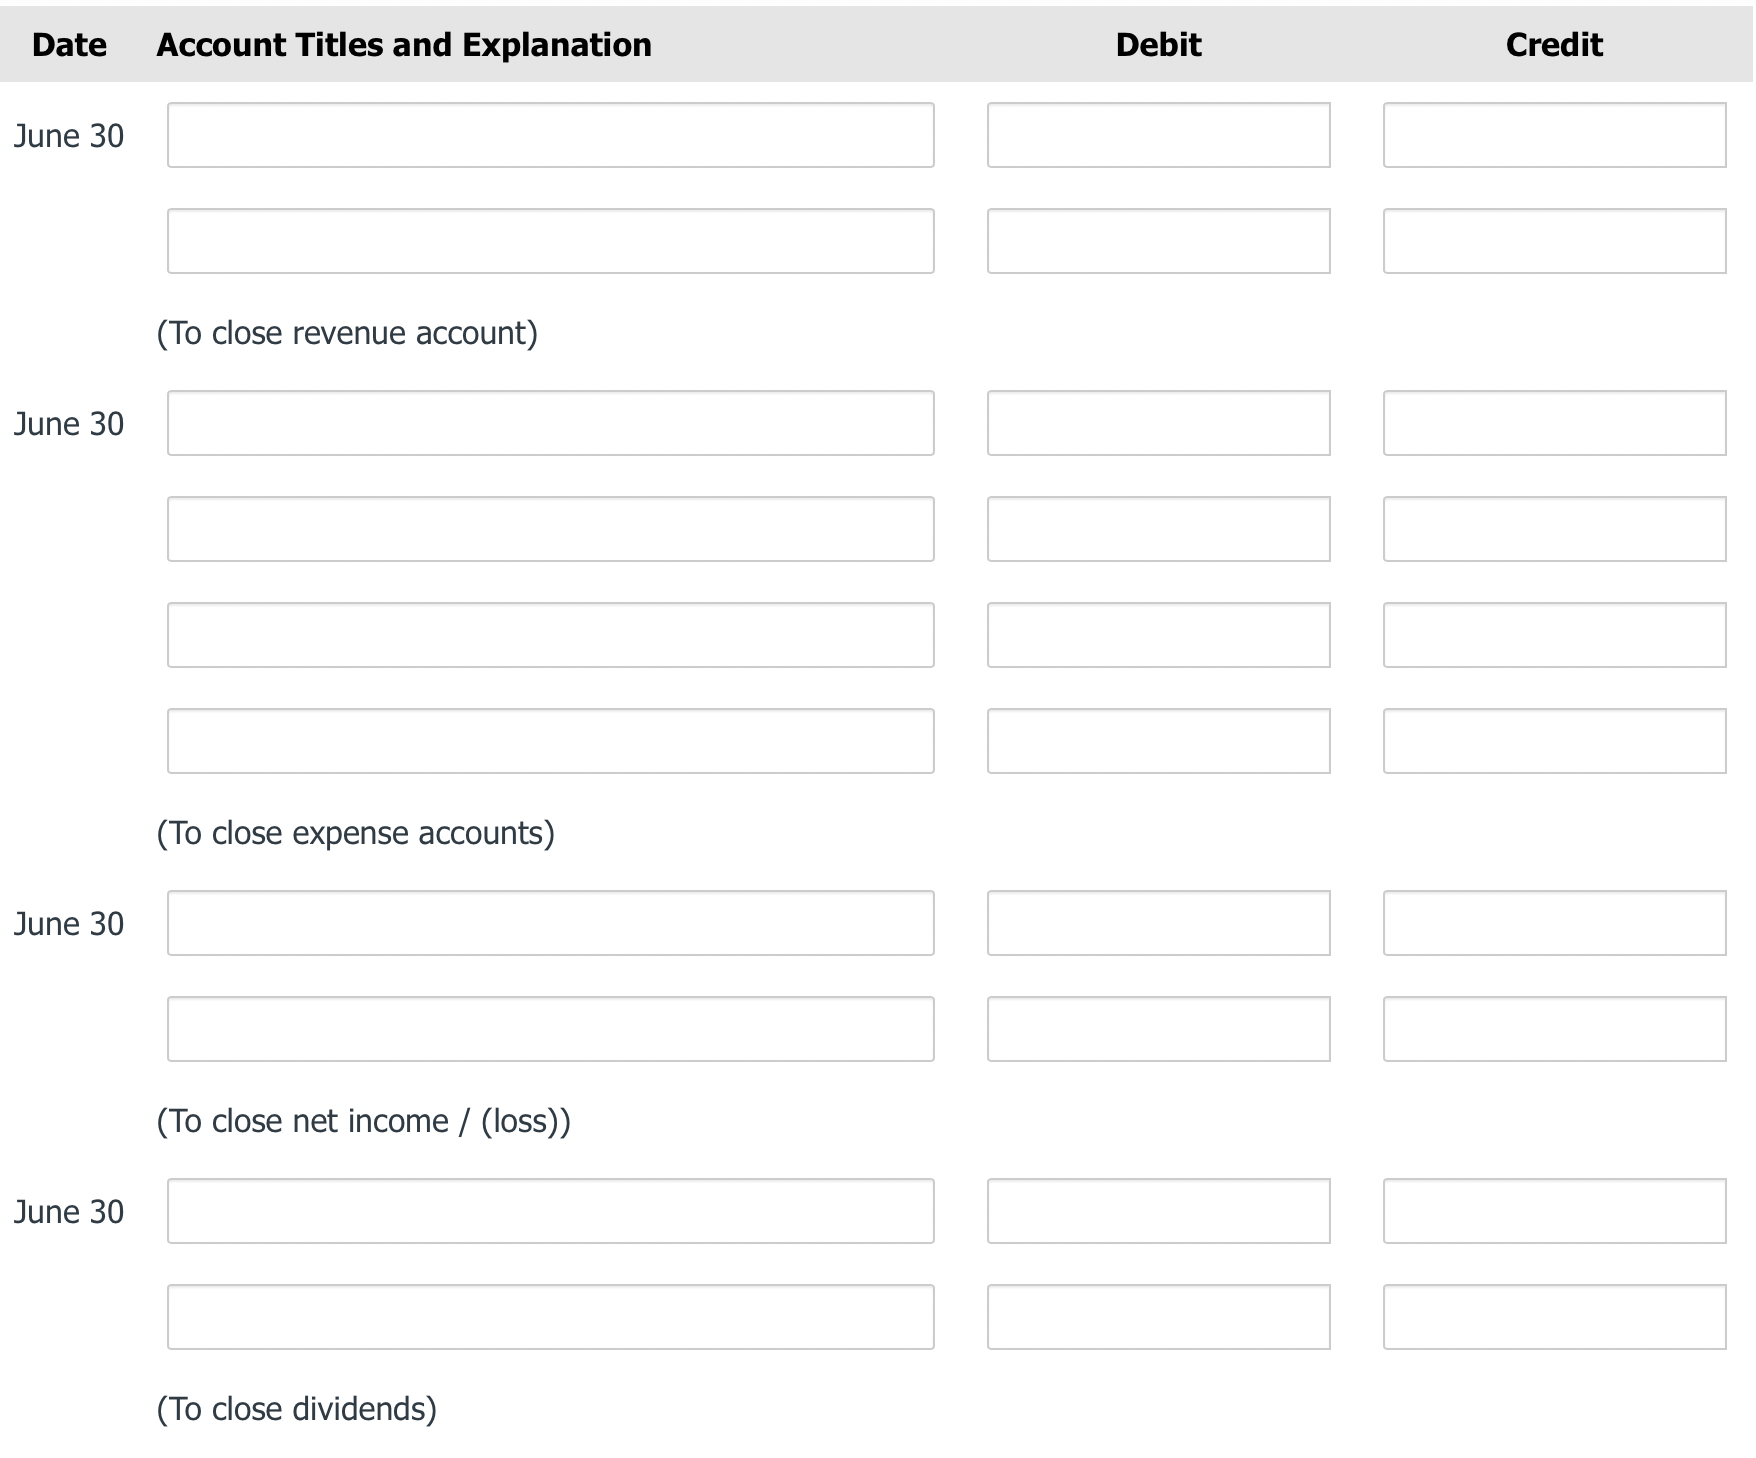The height and width of the screenshot is (1458, 1756).
Task: Click the debit field in the dividends entry row
Action: point(1158,1211)
